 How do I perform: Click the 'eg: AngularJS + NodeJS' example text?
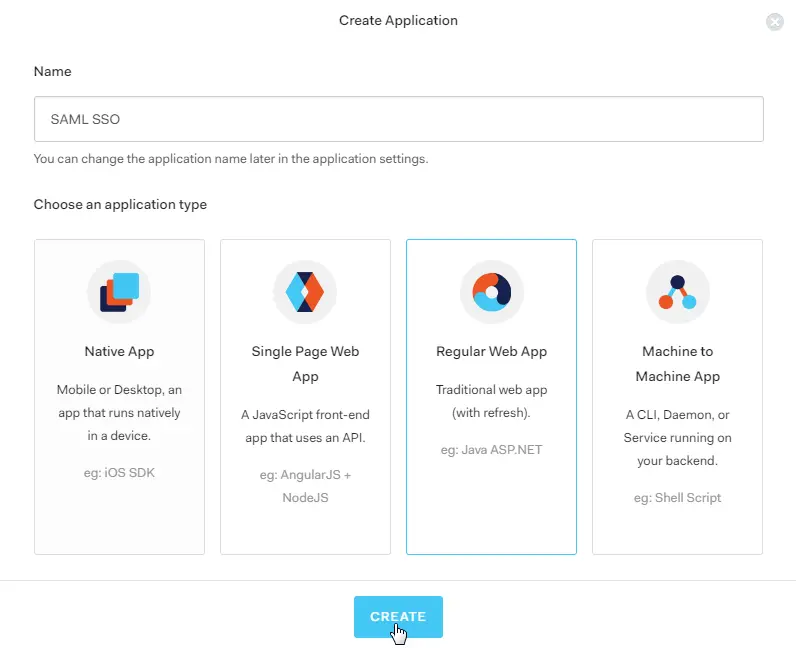(x=305, y=485)
